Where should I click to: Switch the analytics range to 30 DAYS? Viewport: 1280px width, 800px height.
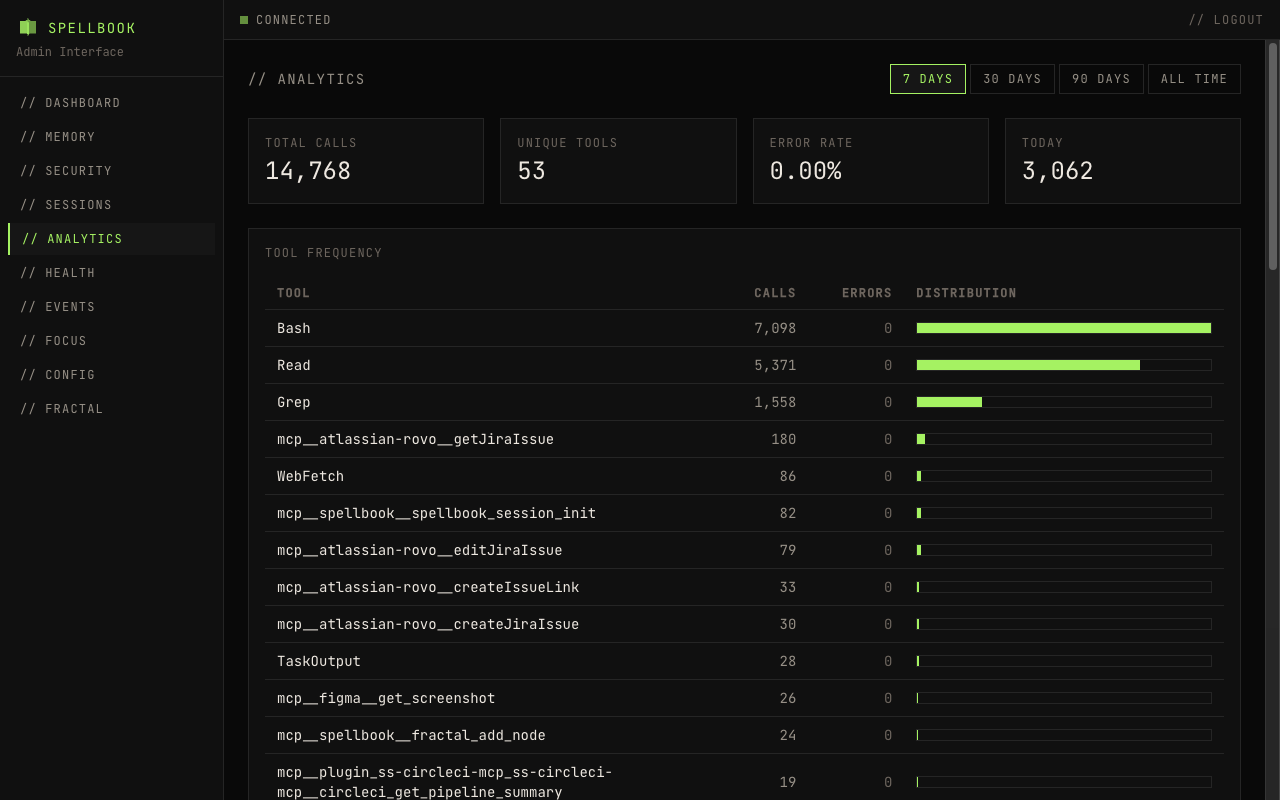tap(1012, 78)
